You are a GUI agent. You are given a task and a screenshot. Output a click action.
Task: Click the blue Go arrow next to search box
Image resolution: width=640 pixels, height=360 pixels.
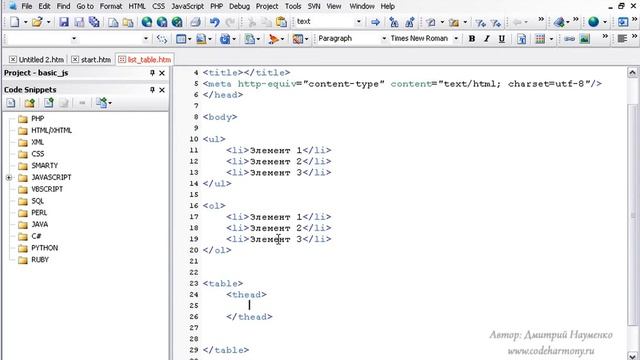pyautogui.click(x=375, y=22)
